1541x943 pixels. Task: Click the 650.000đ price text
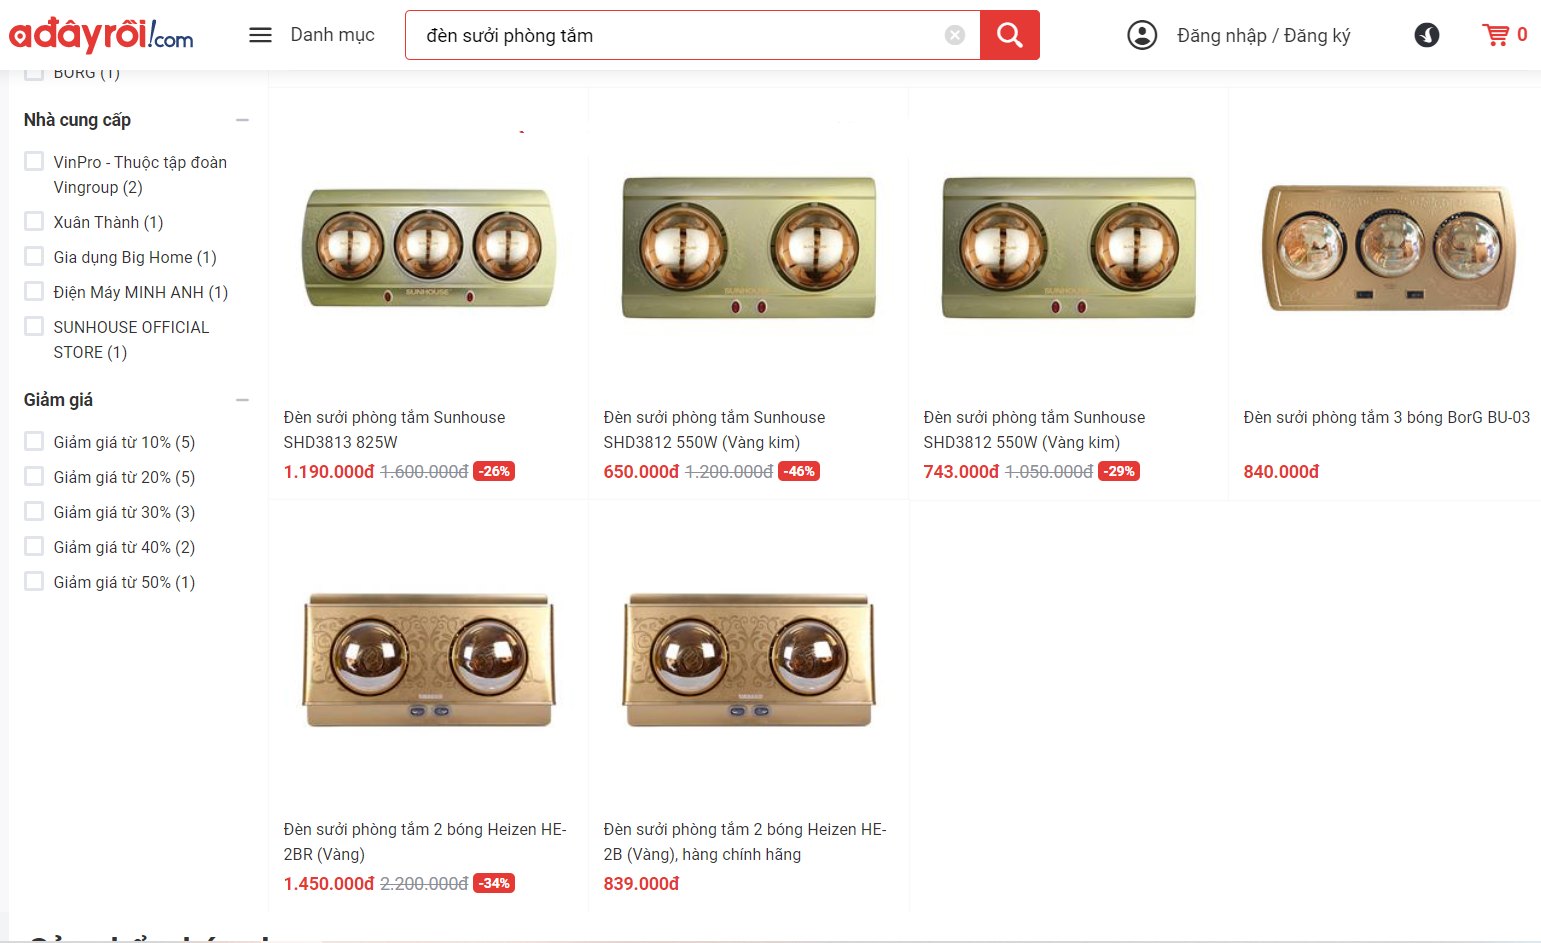coord(641,471)
